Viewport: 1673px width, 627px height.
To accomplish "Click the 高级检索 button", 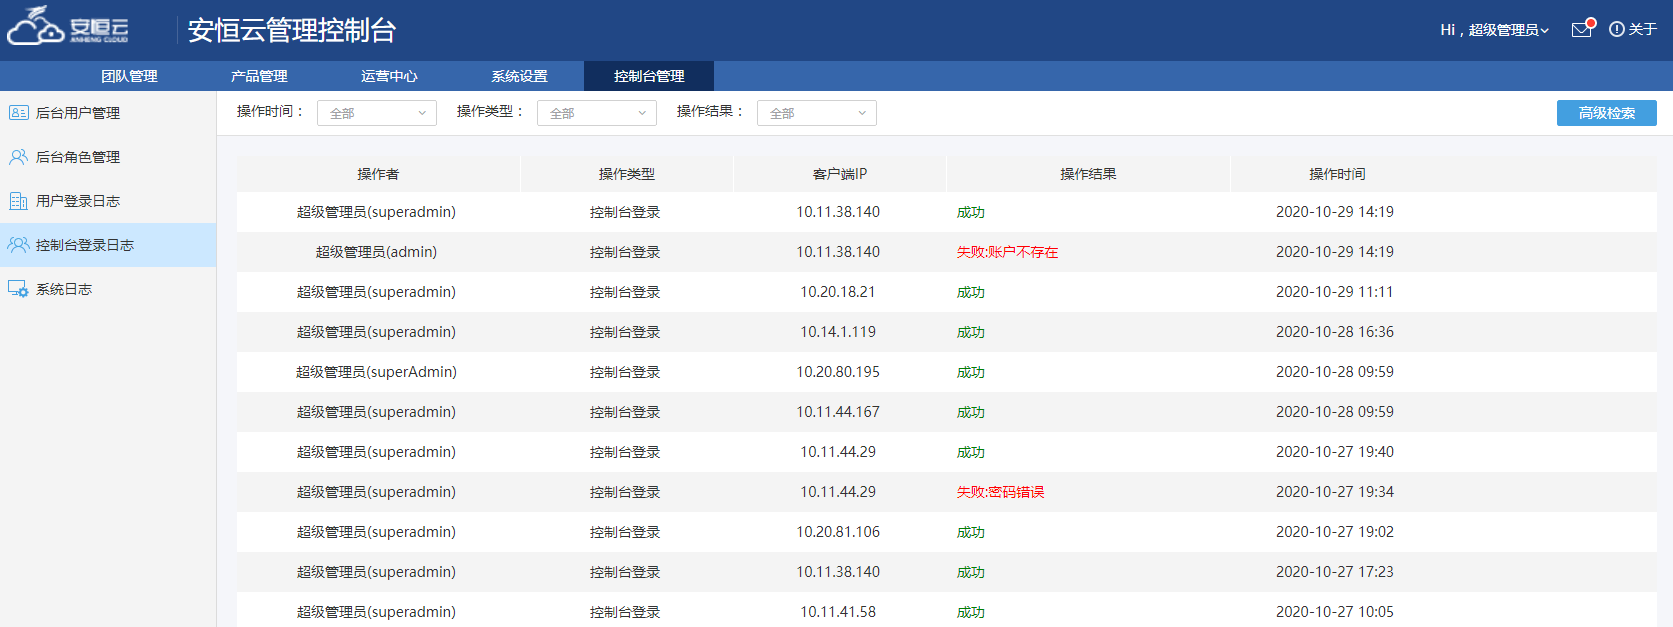I will point(1606,113).
